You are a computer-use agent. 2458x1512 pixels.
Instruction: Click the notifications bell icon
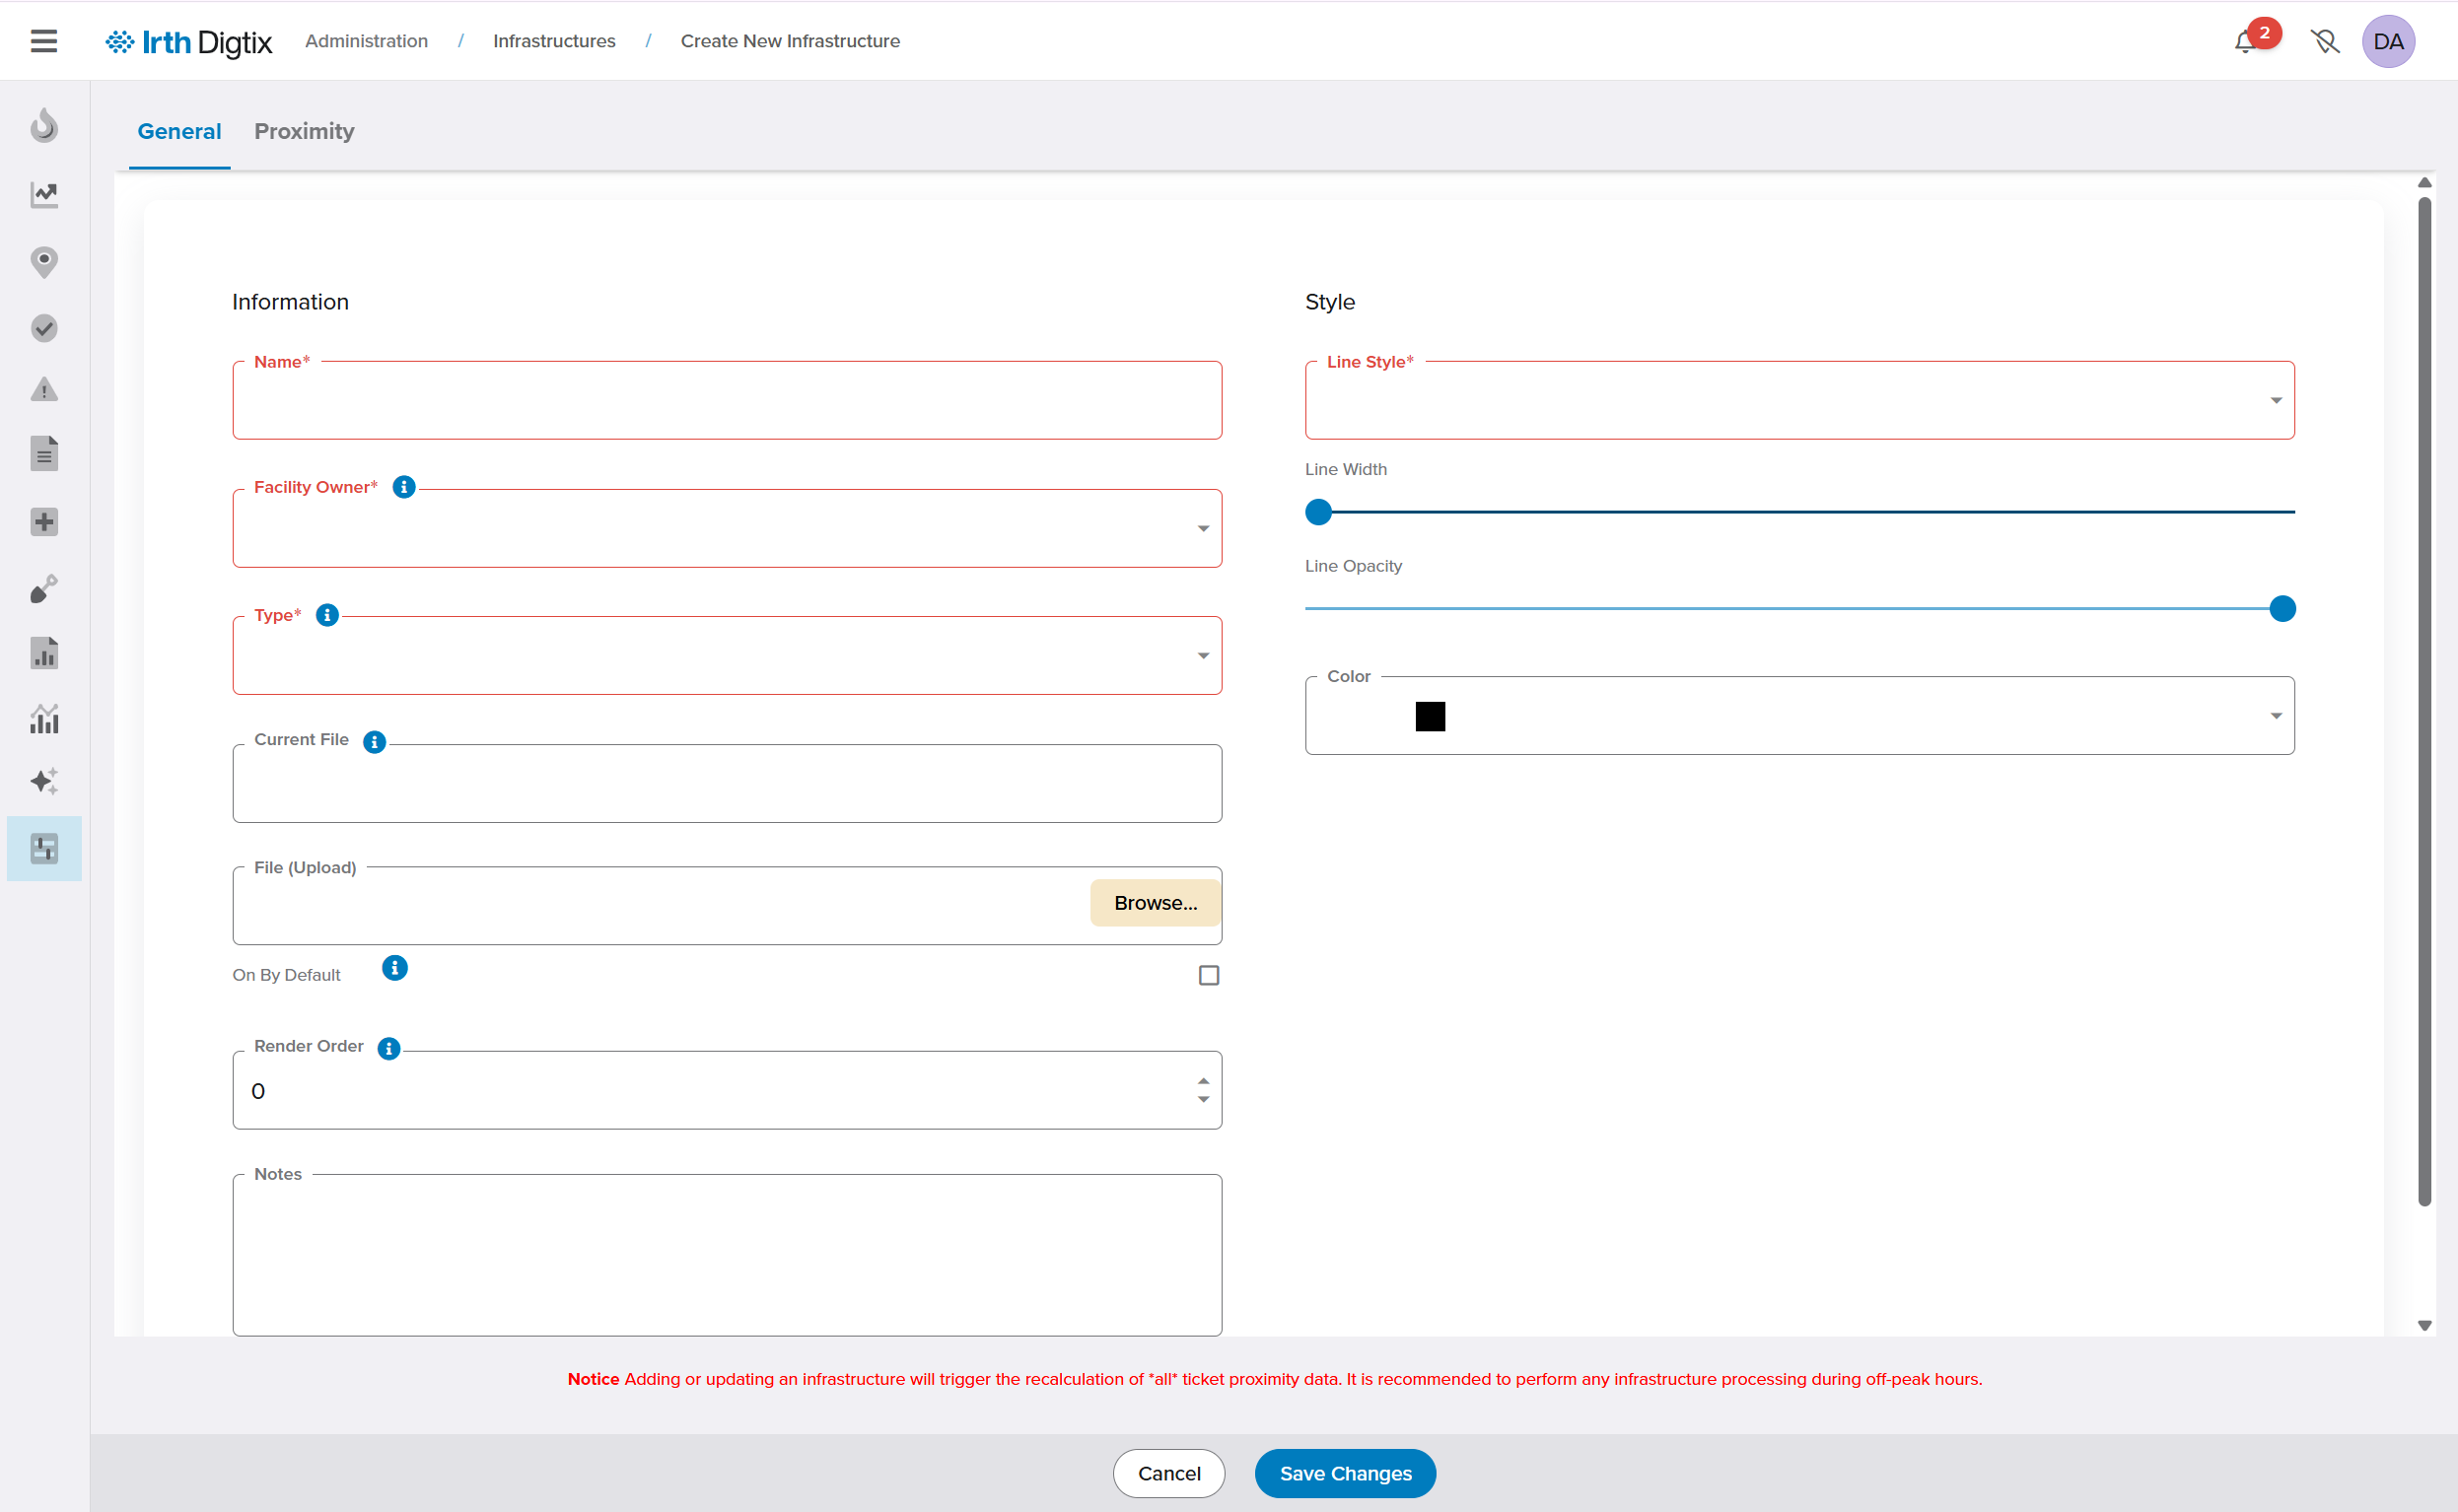tap(2245, 42)
